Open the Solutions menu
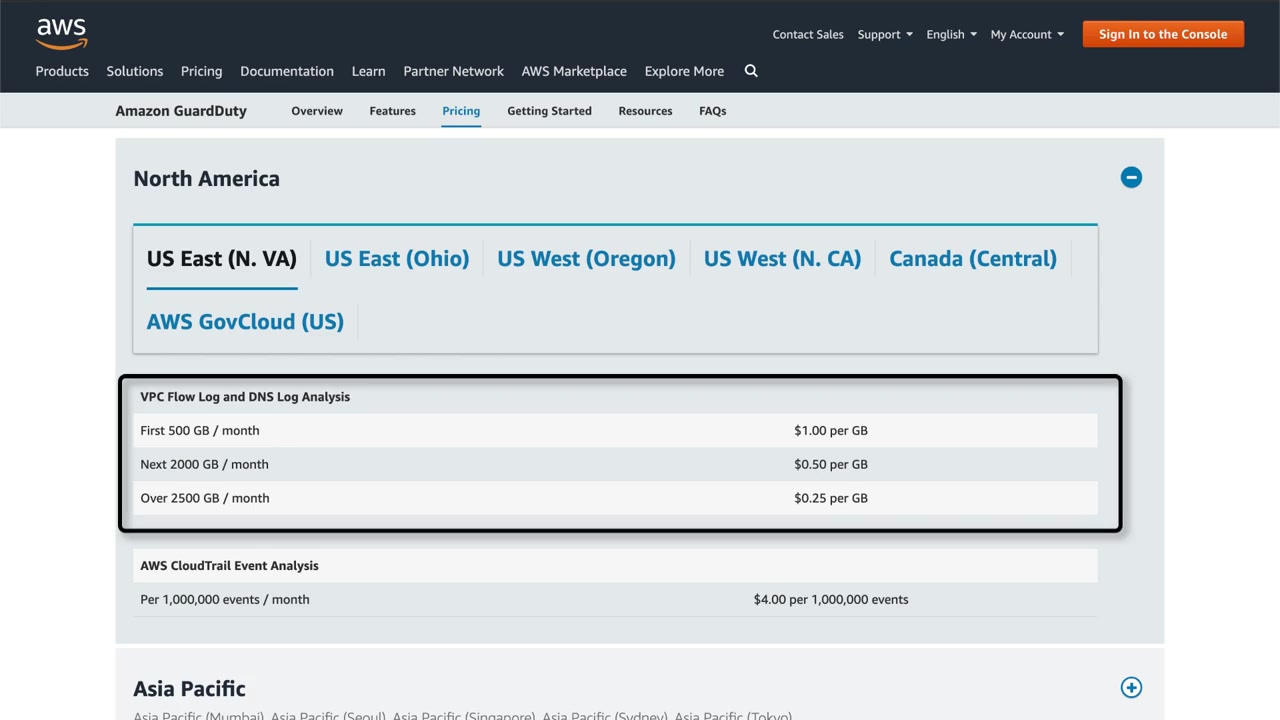Viewport: 1280px width, 720px height. pos(135,71)
